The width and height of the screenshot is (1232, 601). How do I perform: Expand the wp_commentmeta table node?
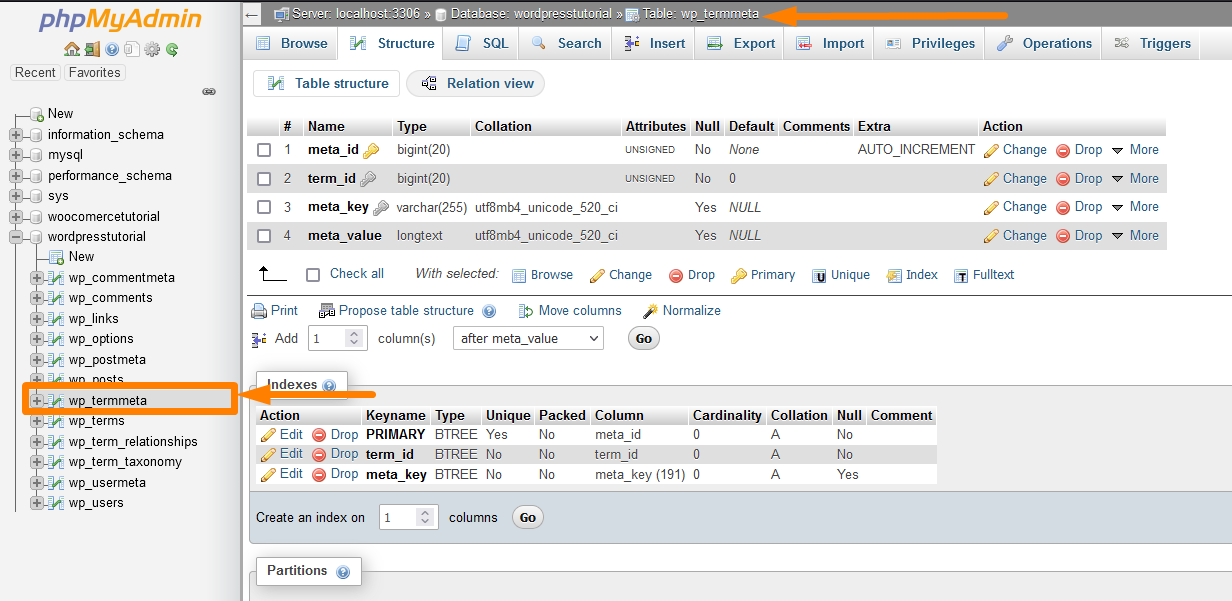(x=37, y=278)
